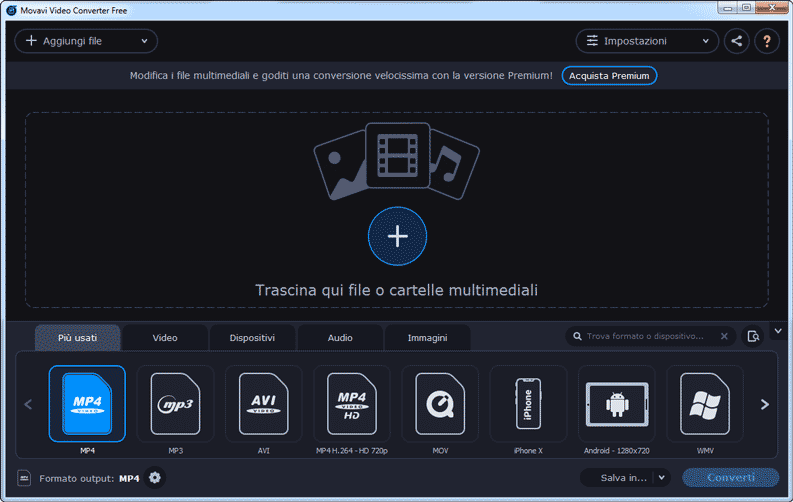Expand the Salva in dropdown arrow

point(662,478)
